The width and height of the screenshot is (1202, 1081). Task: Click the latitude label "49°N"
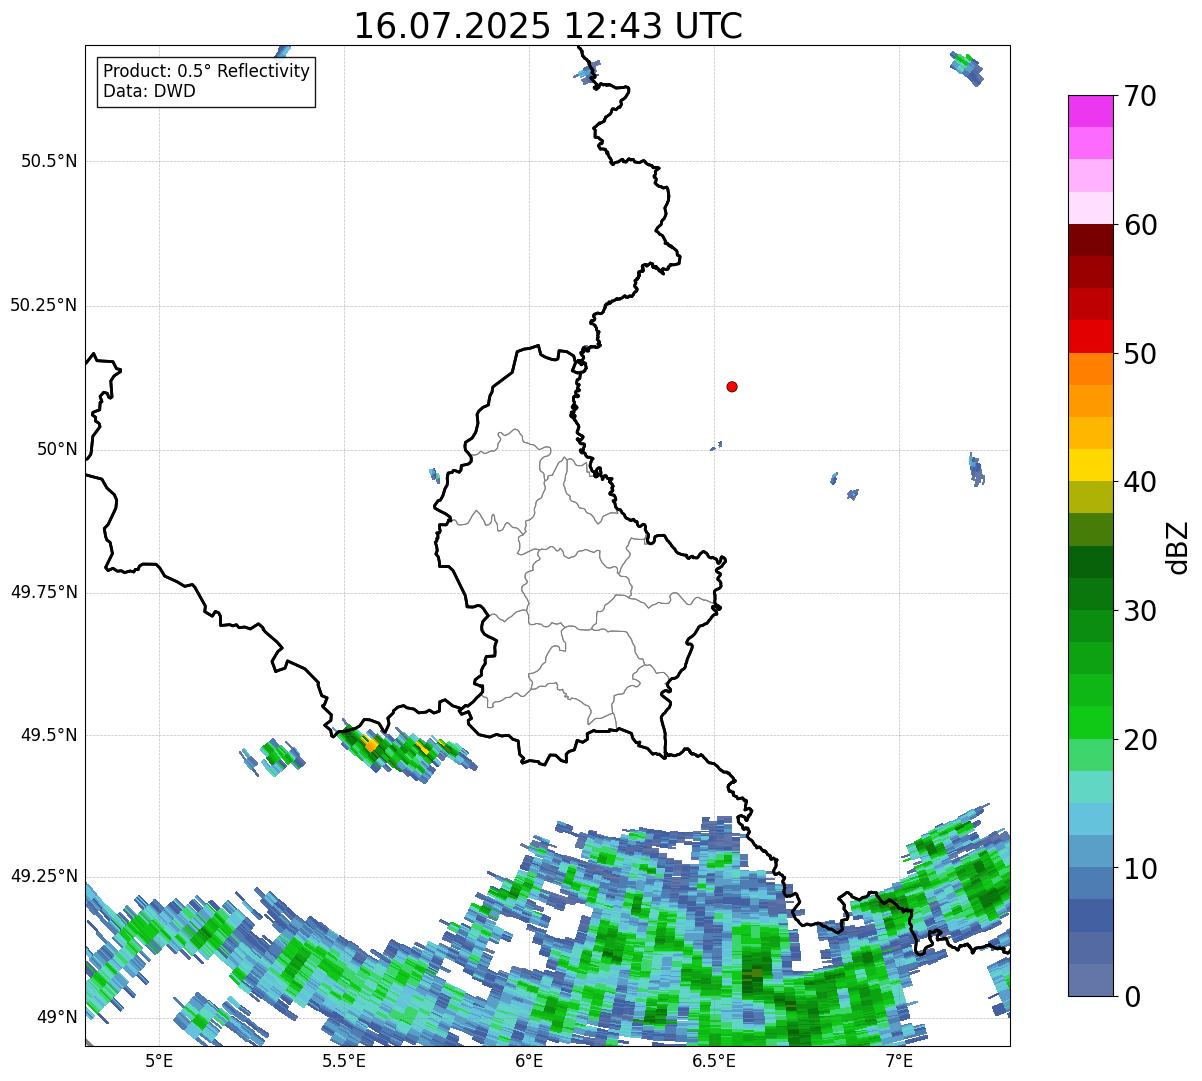click(57, 1017)
